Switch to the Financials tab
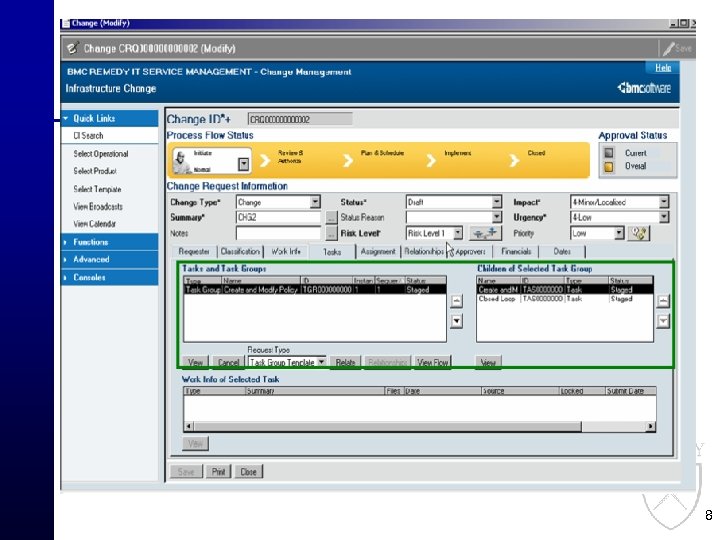This screenshot has height=540, width=720. pos(516,252)
